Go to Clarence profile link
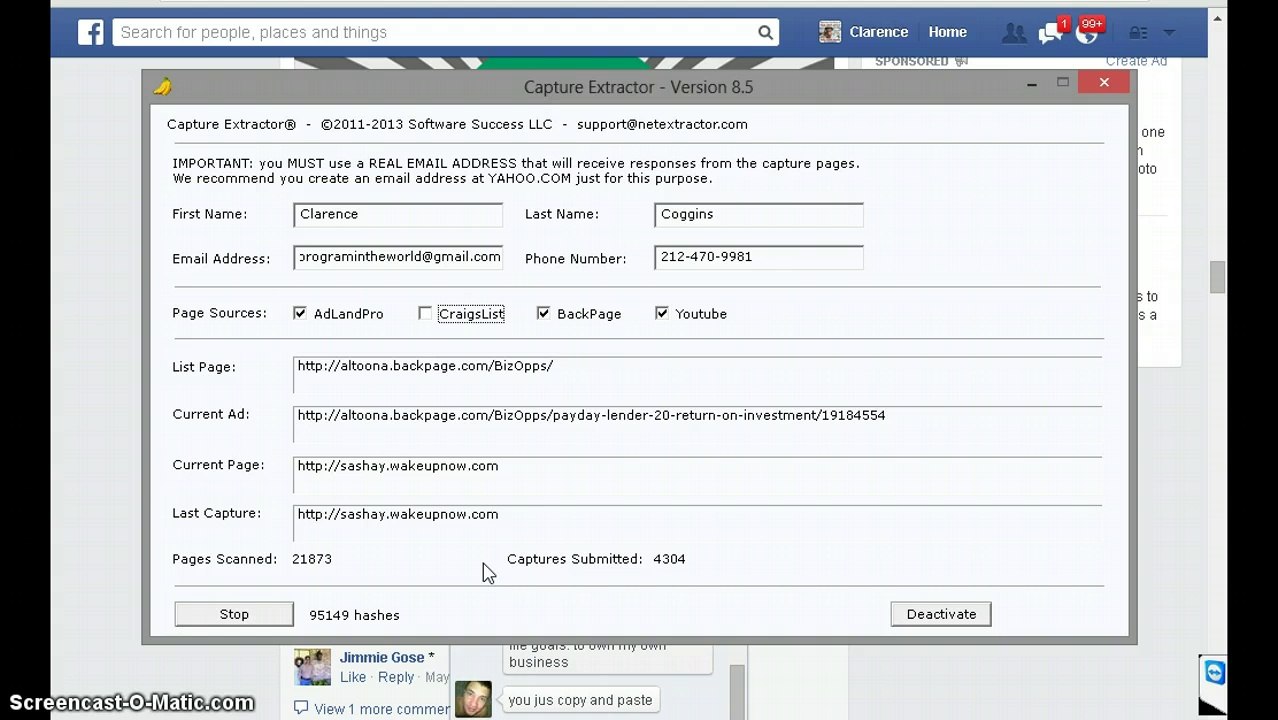This screenshot has width=1278, height=720. 878,32
